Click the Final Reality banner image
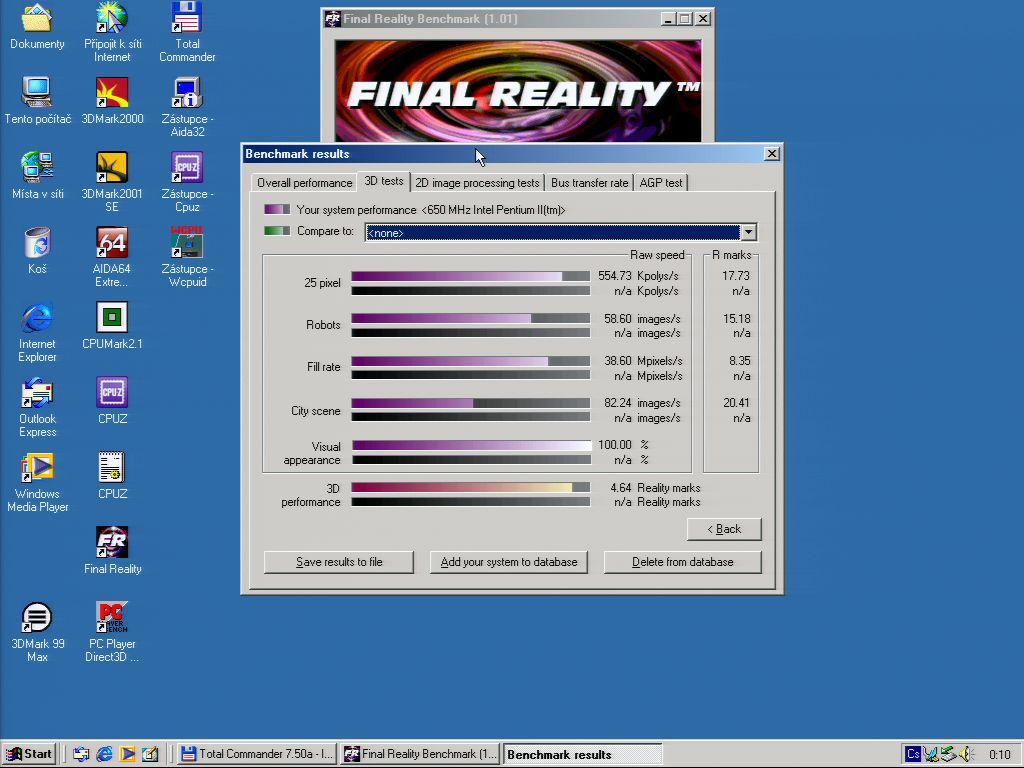This screenshot has height=768, width=1024. click(518, 90)
